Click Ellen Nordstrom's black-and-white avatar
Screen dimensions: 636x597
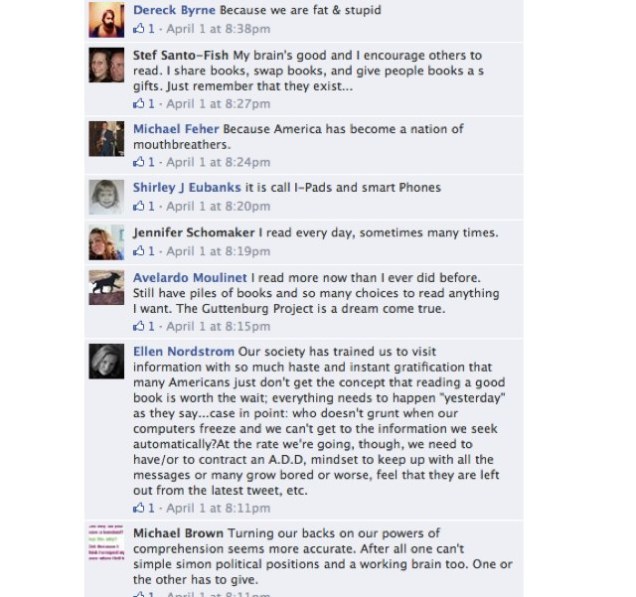coord(107,361)
